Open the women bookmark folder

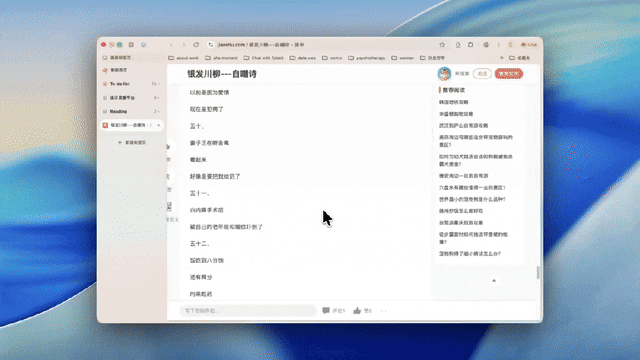(403, 58)
